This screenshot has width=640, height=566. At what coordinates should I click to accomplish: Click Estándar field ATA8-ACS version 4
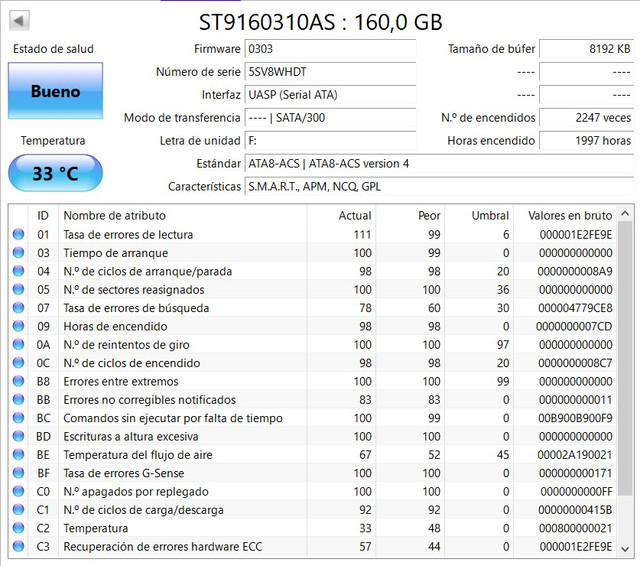point(439,164)
